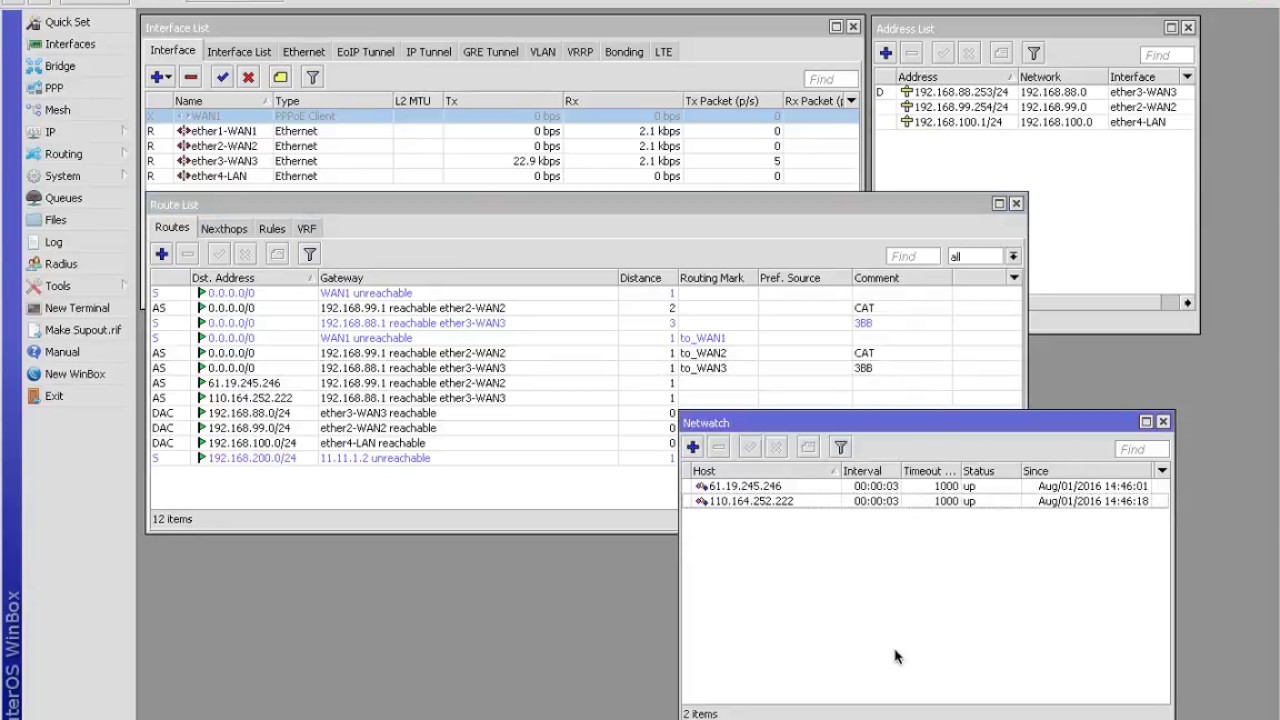Open the Nexthops tab in Route List
Image resolution: width=1280 pixels, height=720 pixels.
(224, 229)
